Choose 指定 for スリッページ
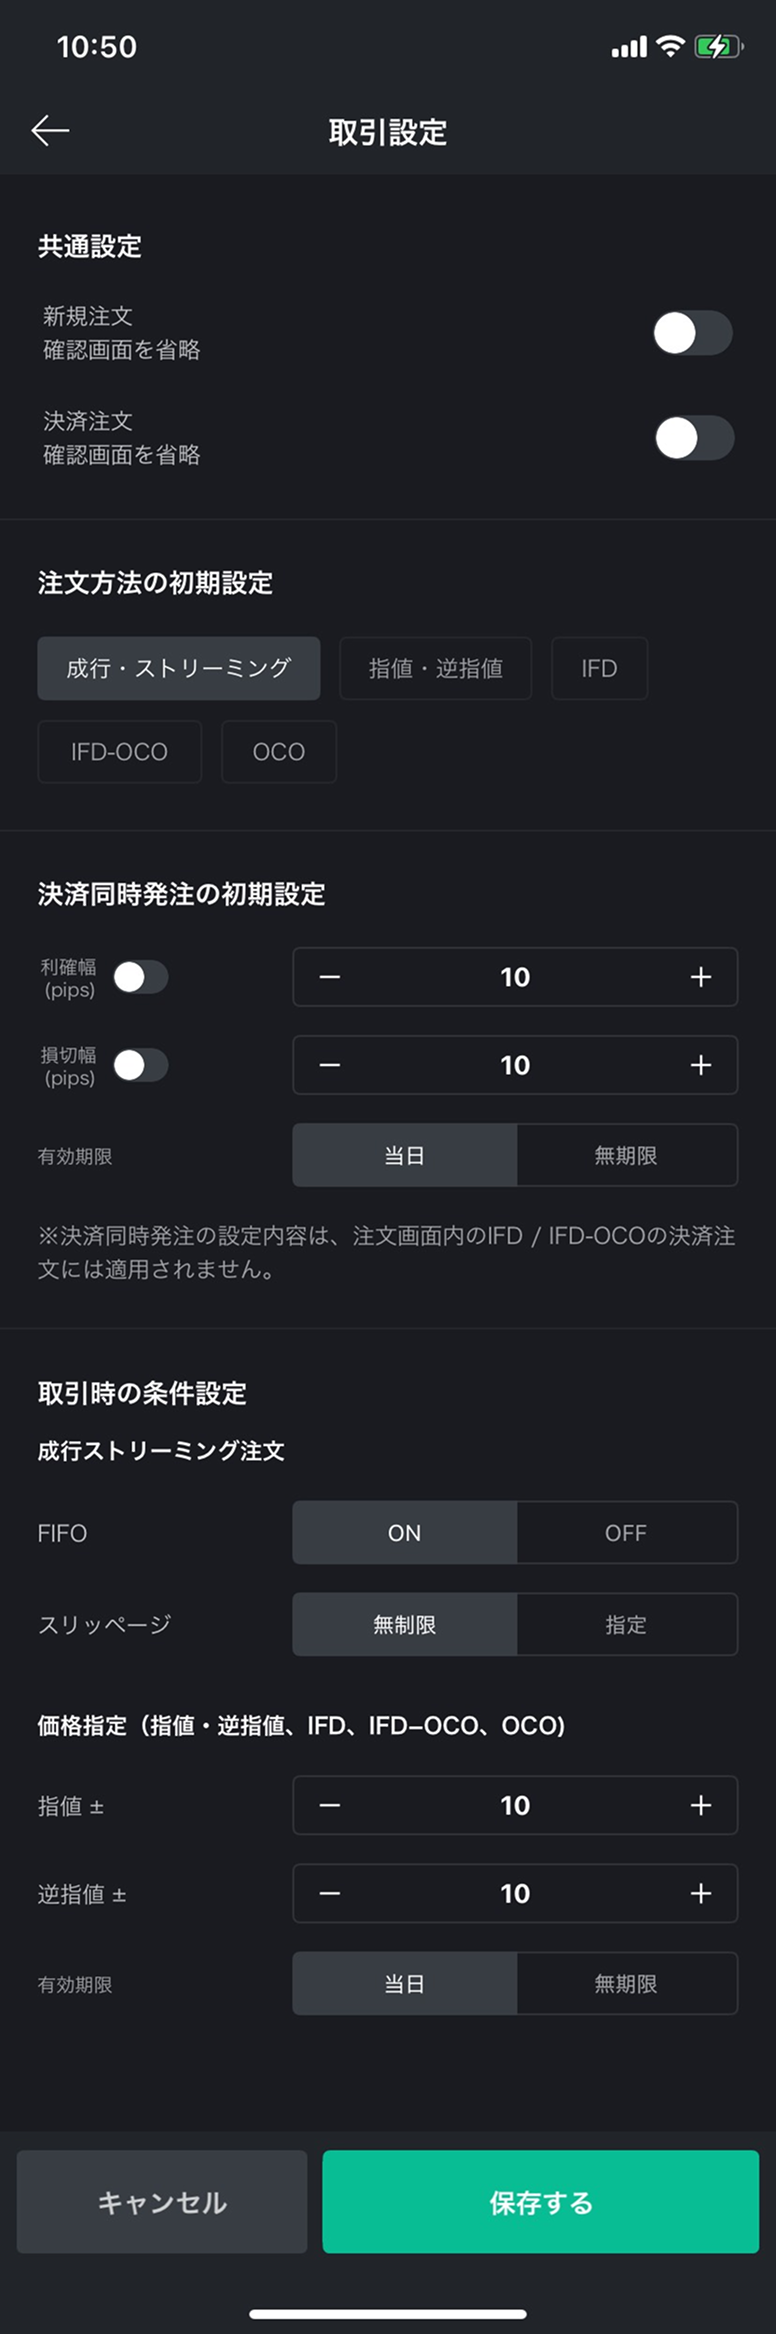 tap(626, 1625)
